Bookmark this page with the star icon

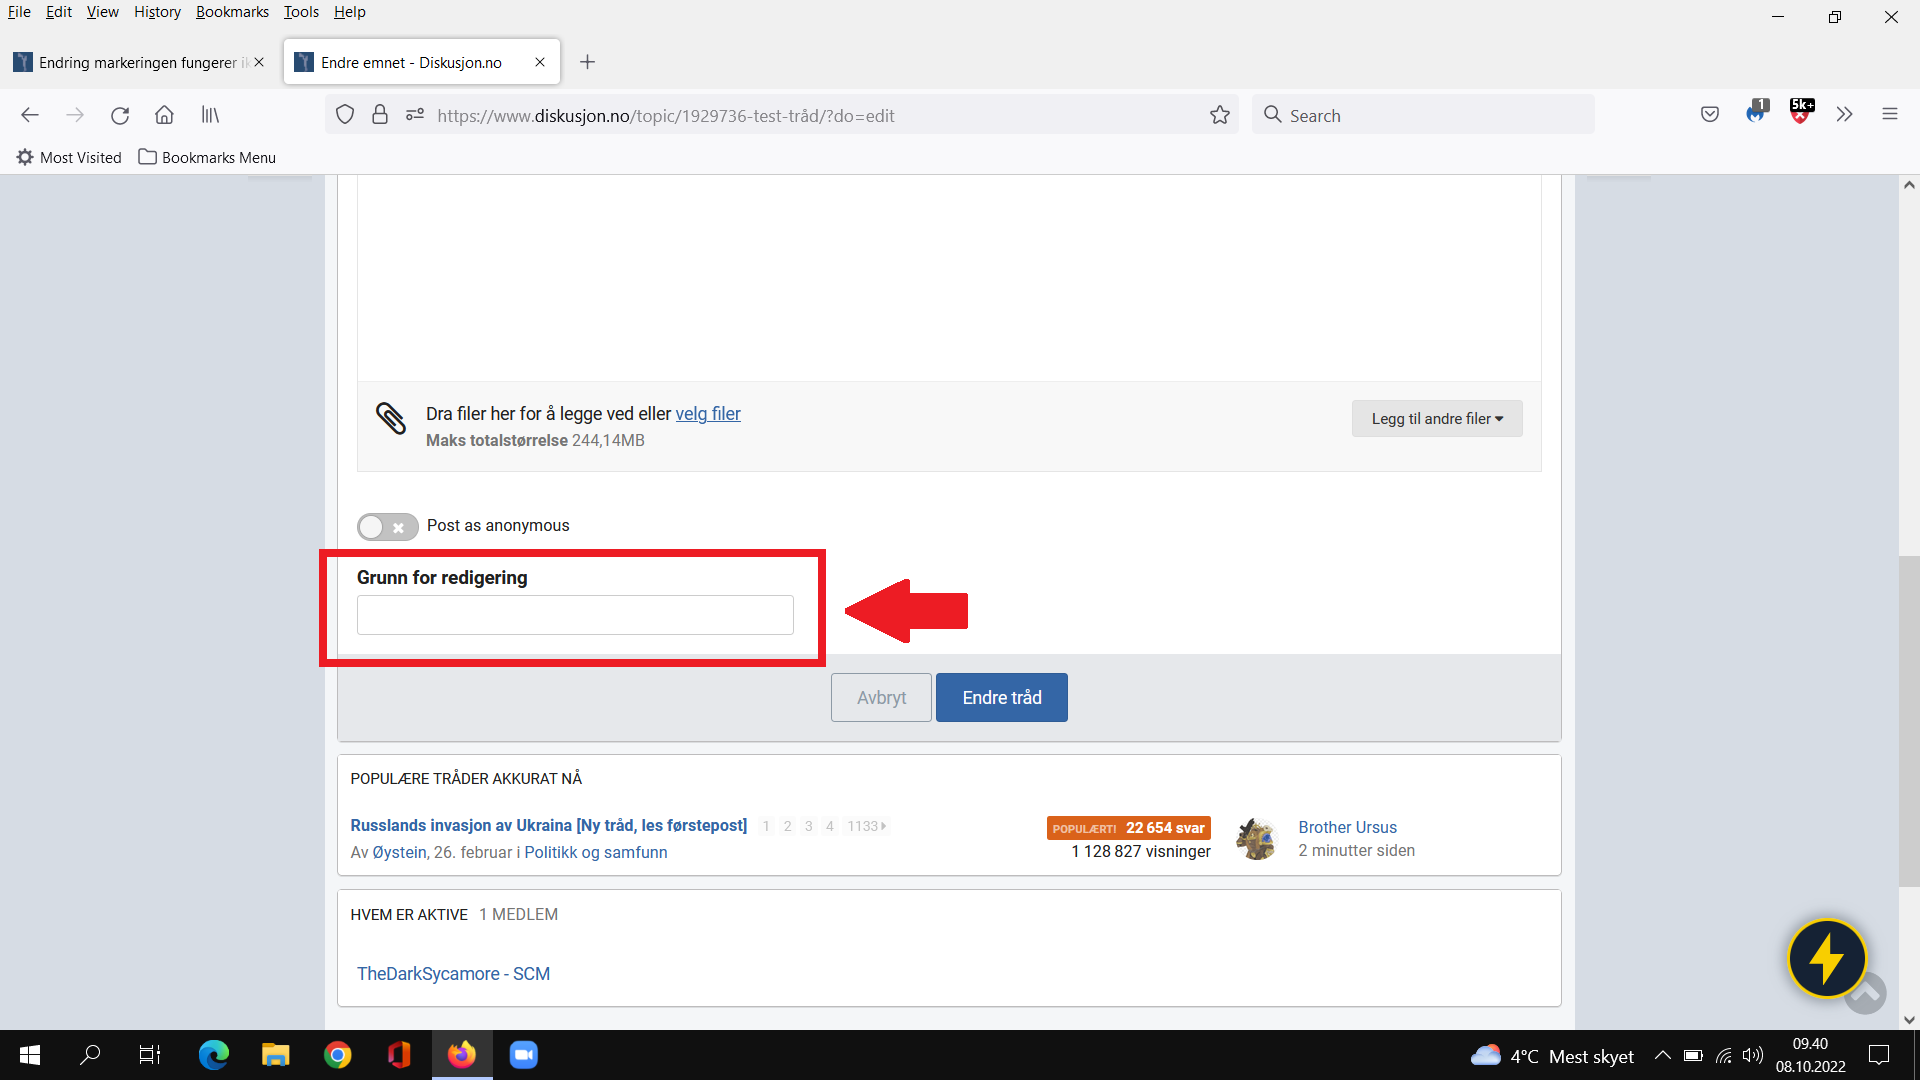click(x=1219, y=115)
